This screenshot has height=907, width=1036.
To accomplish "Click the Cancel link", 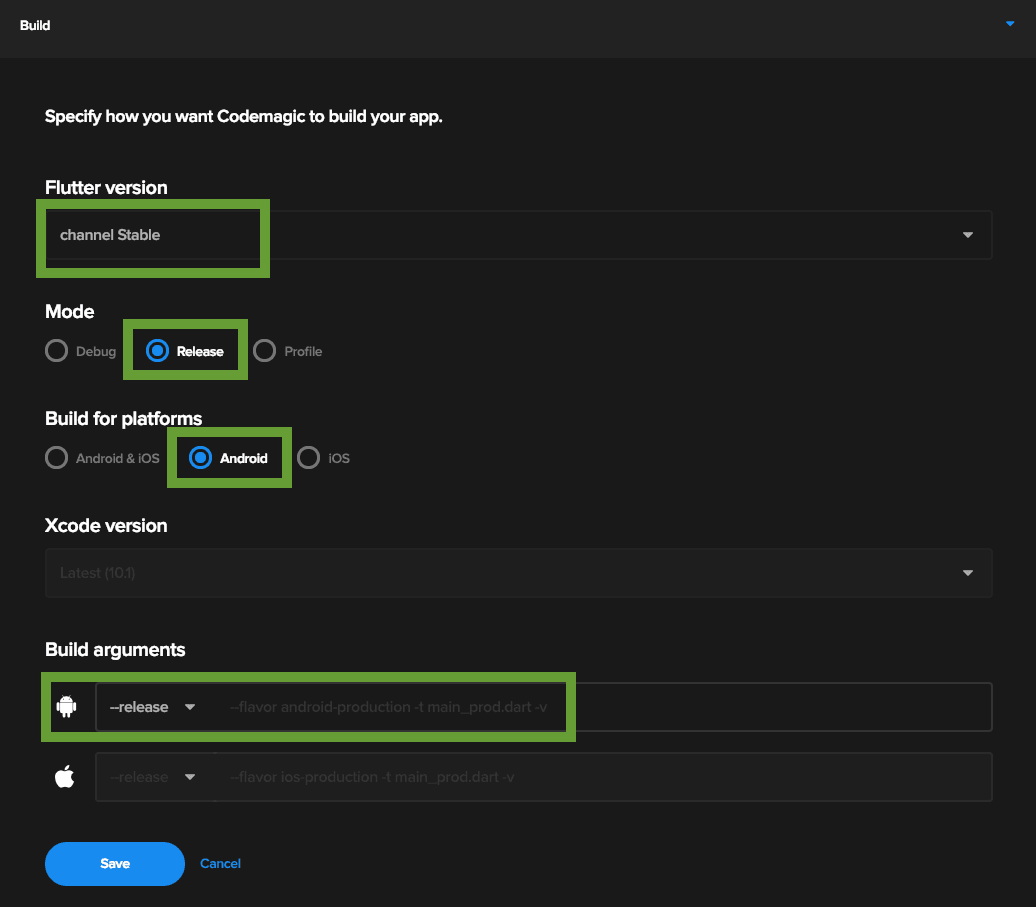I will 220,863.
